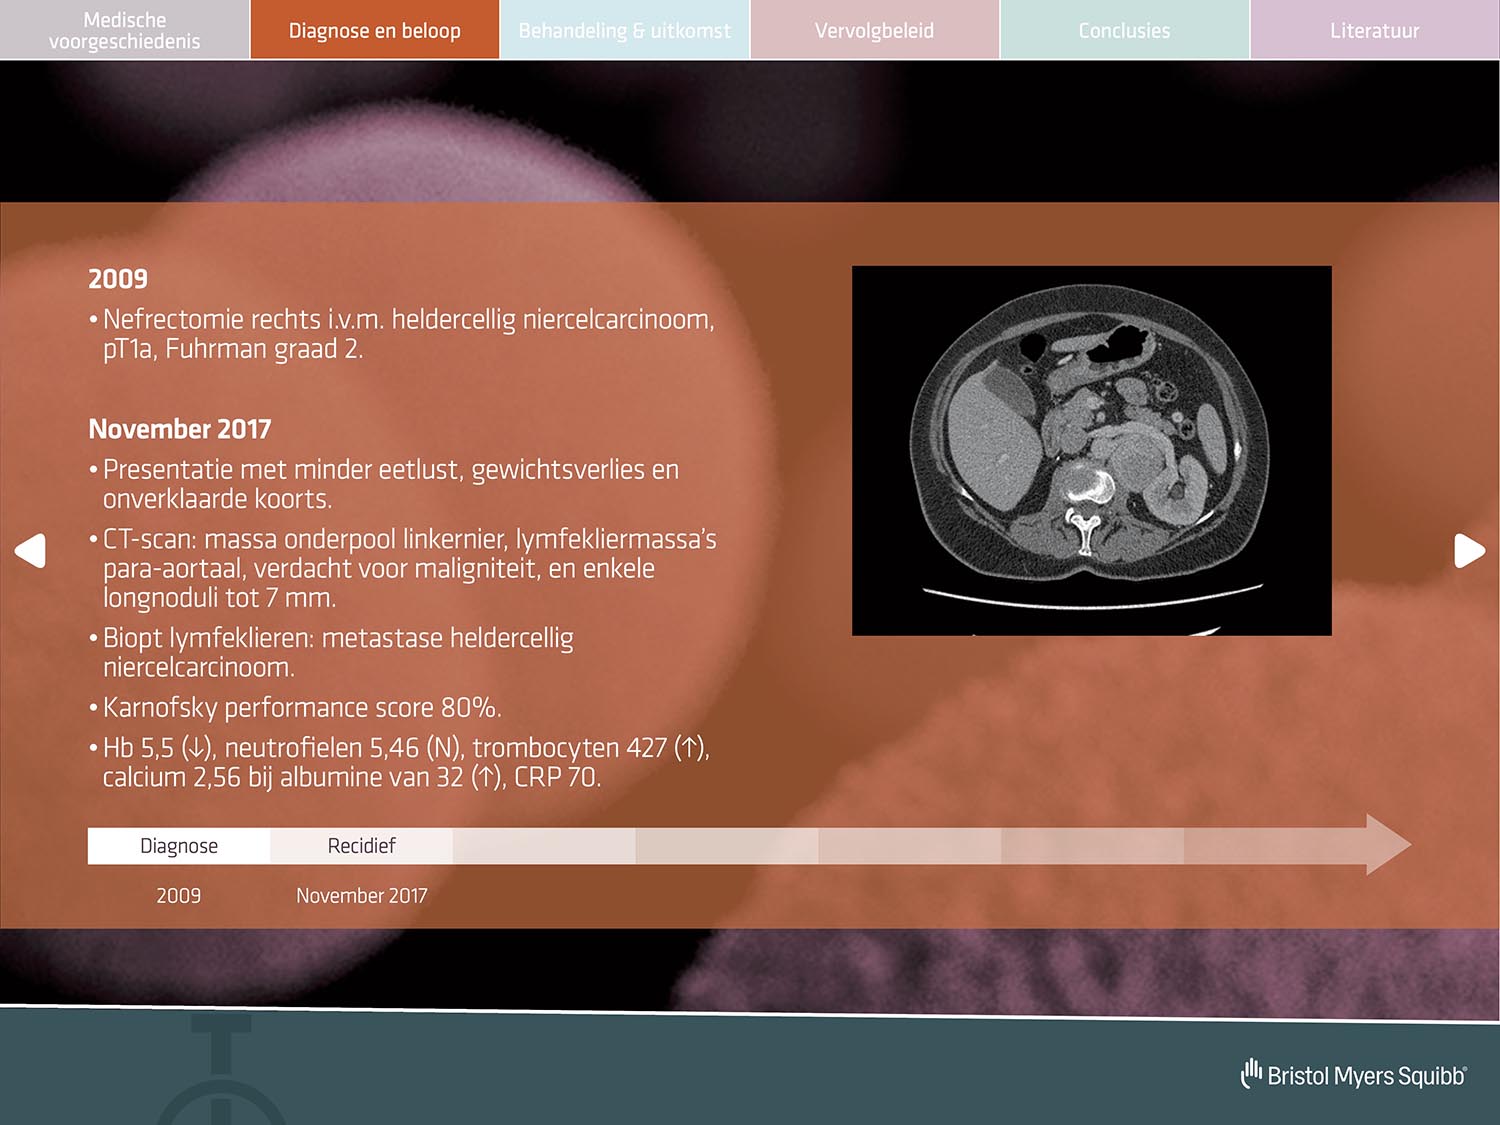1500x1125 pixels.
Task: Open the Vervolgbeleid tab
Action: click(x=874, y=30)
